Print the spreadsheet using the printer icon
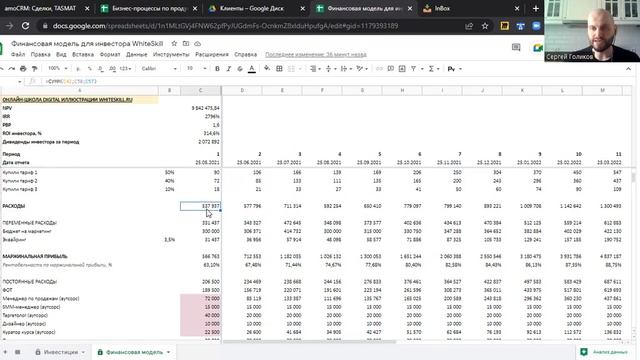This screenshot has height=360, width=640. (x=23, y=69)
